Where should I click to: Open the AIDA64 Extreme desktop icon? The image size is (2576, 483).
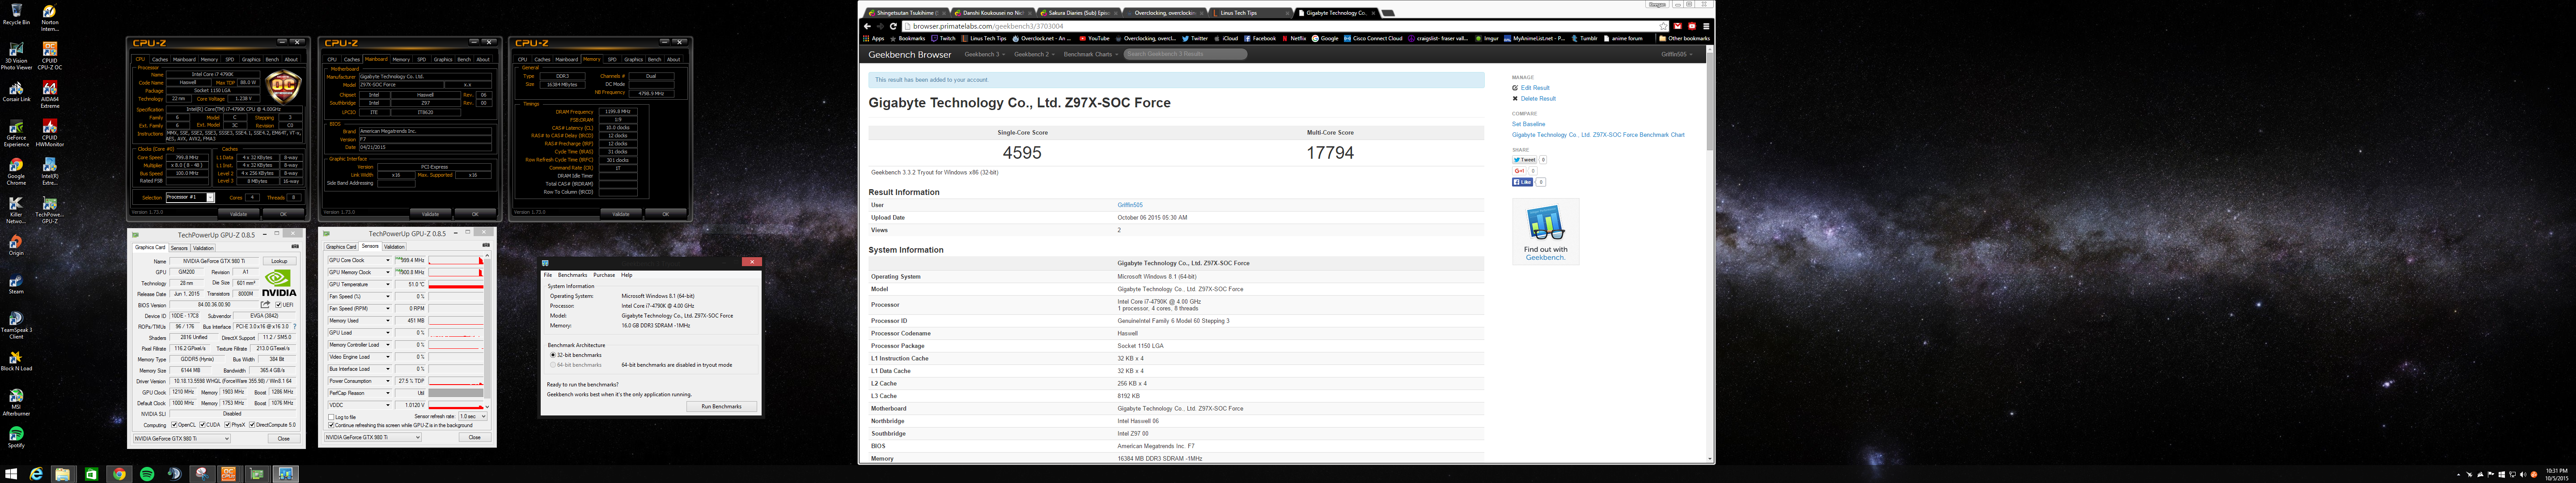coord(49,95)
